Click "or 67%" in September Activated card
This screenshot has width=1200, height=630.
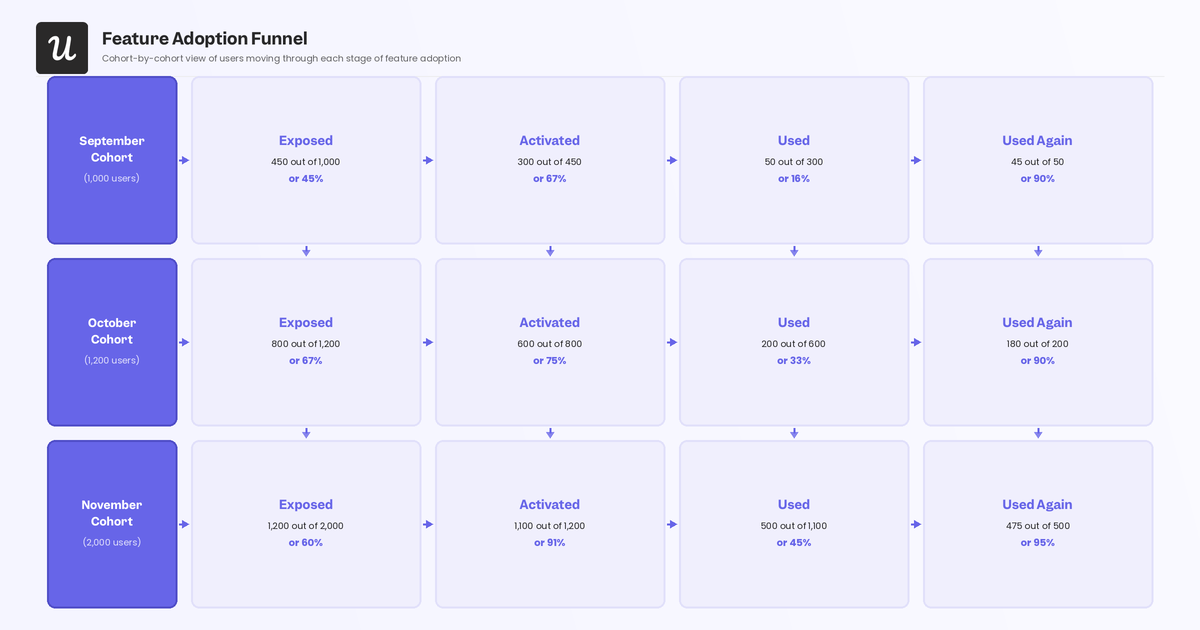click(x=550, y=179)
